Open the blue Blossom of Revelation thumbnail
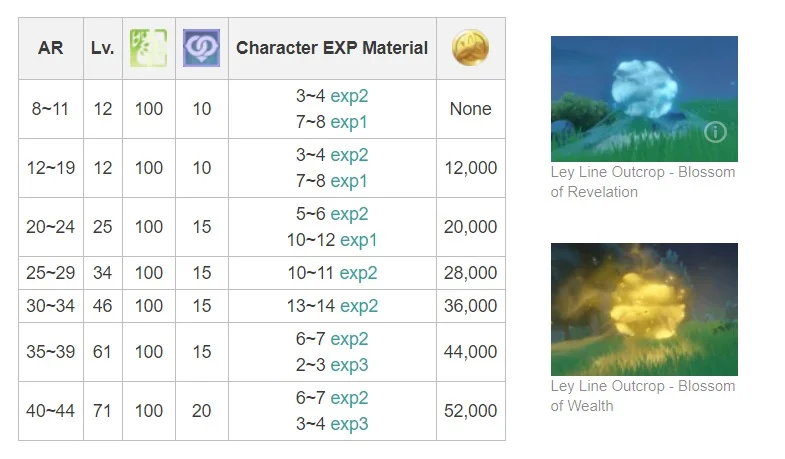Image resolution: width=785 pixels, height=459 pixels. coord(643,98)
